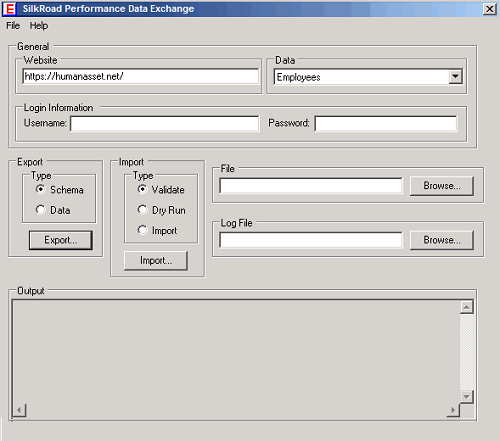The height and width of the screenshot is (441, 500).
Task: Click the Import... button
Action: pos(156,260)
